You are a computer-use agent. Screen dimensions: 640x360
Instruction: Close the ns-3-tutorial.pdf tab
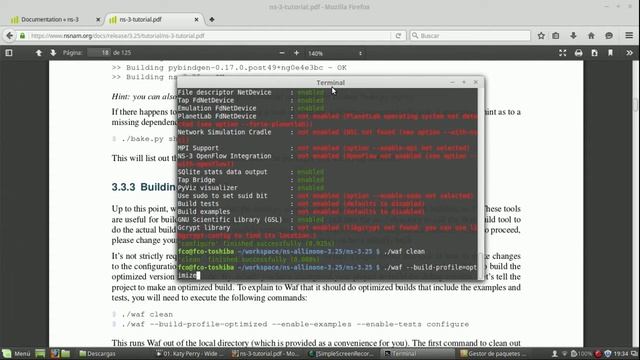[x=196, y=20]
